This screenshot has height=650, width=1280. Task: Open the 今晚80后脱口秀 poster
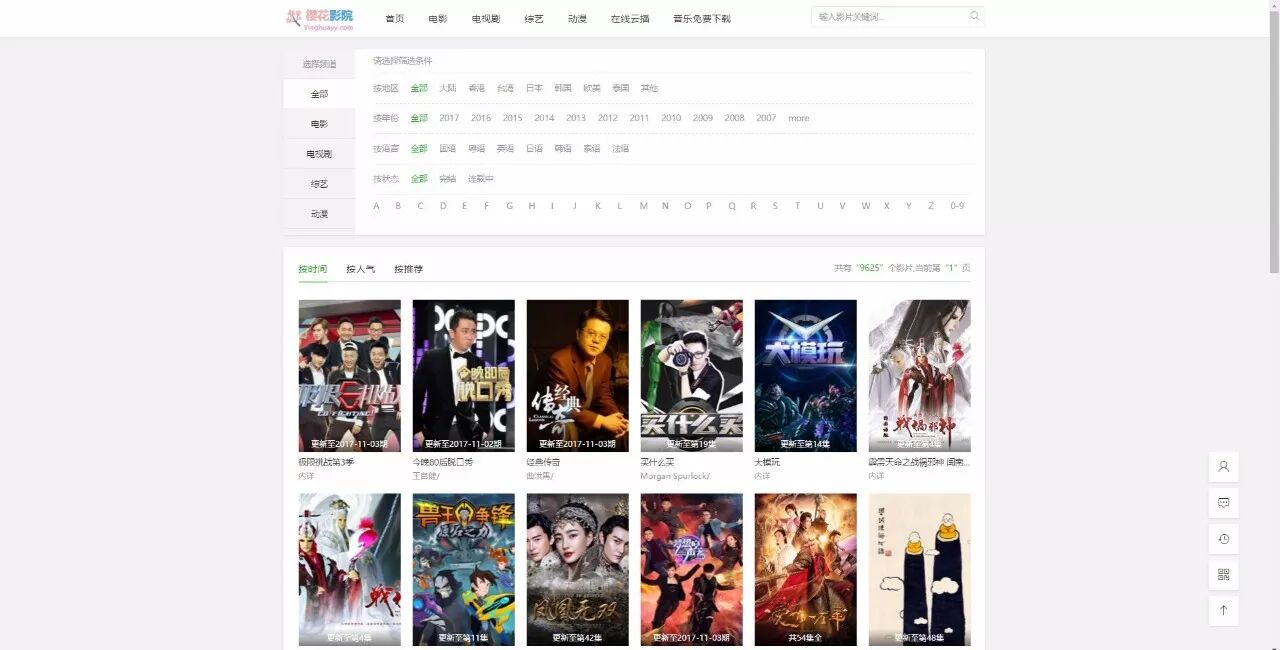click(x=463, y=376)
